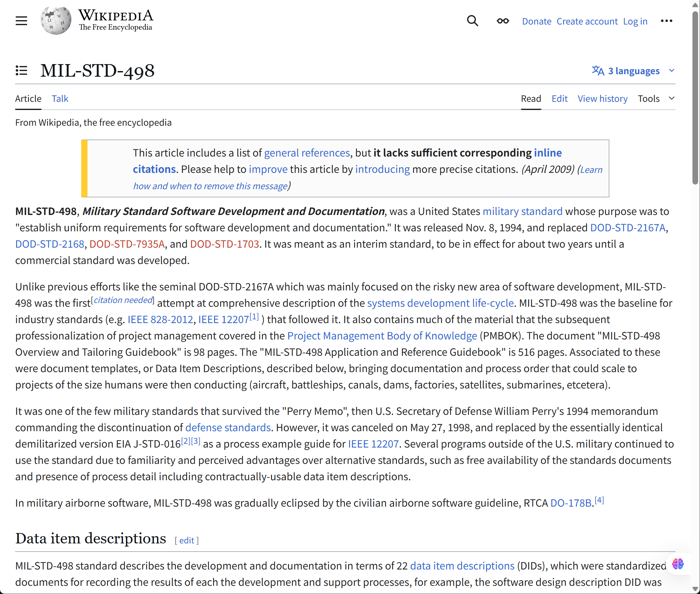Click footnote reference [1]
The height and width of the screenshot is (594, 700).
point(254,317)
